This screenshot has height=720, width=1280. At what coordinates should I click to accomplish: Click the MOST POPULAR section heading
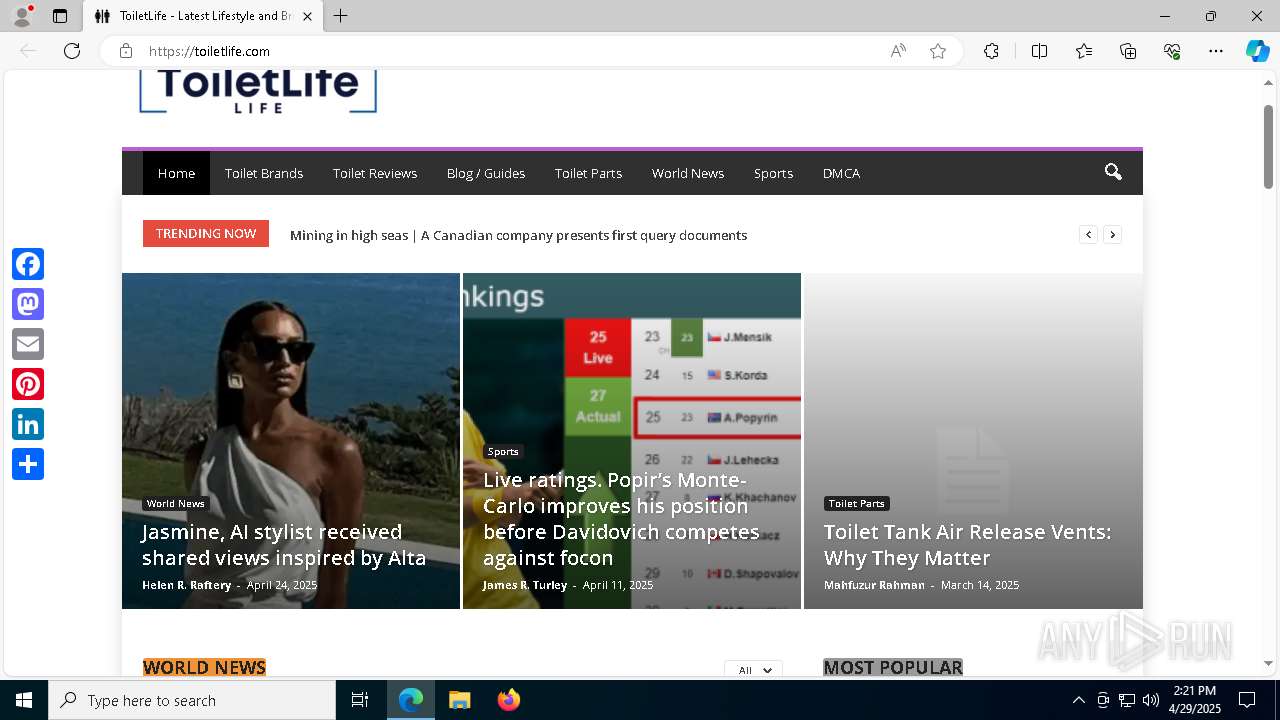click(x=893, y=667)
